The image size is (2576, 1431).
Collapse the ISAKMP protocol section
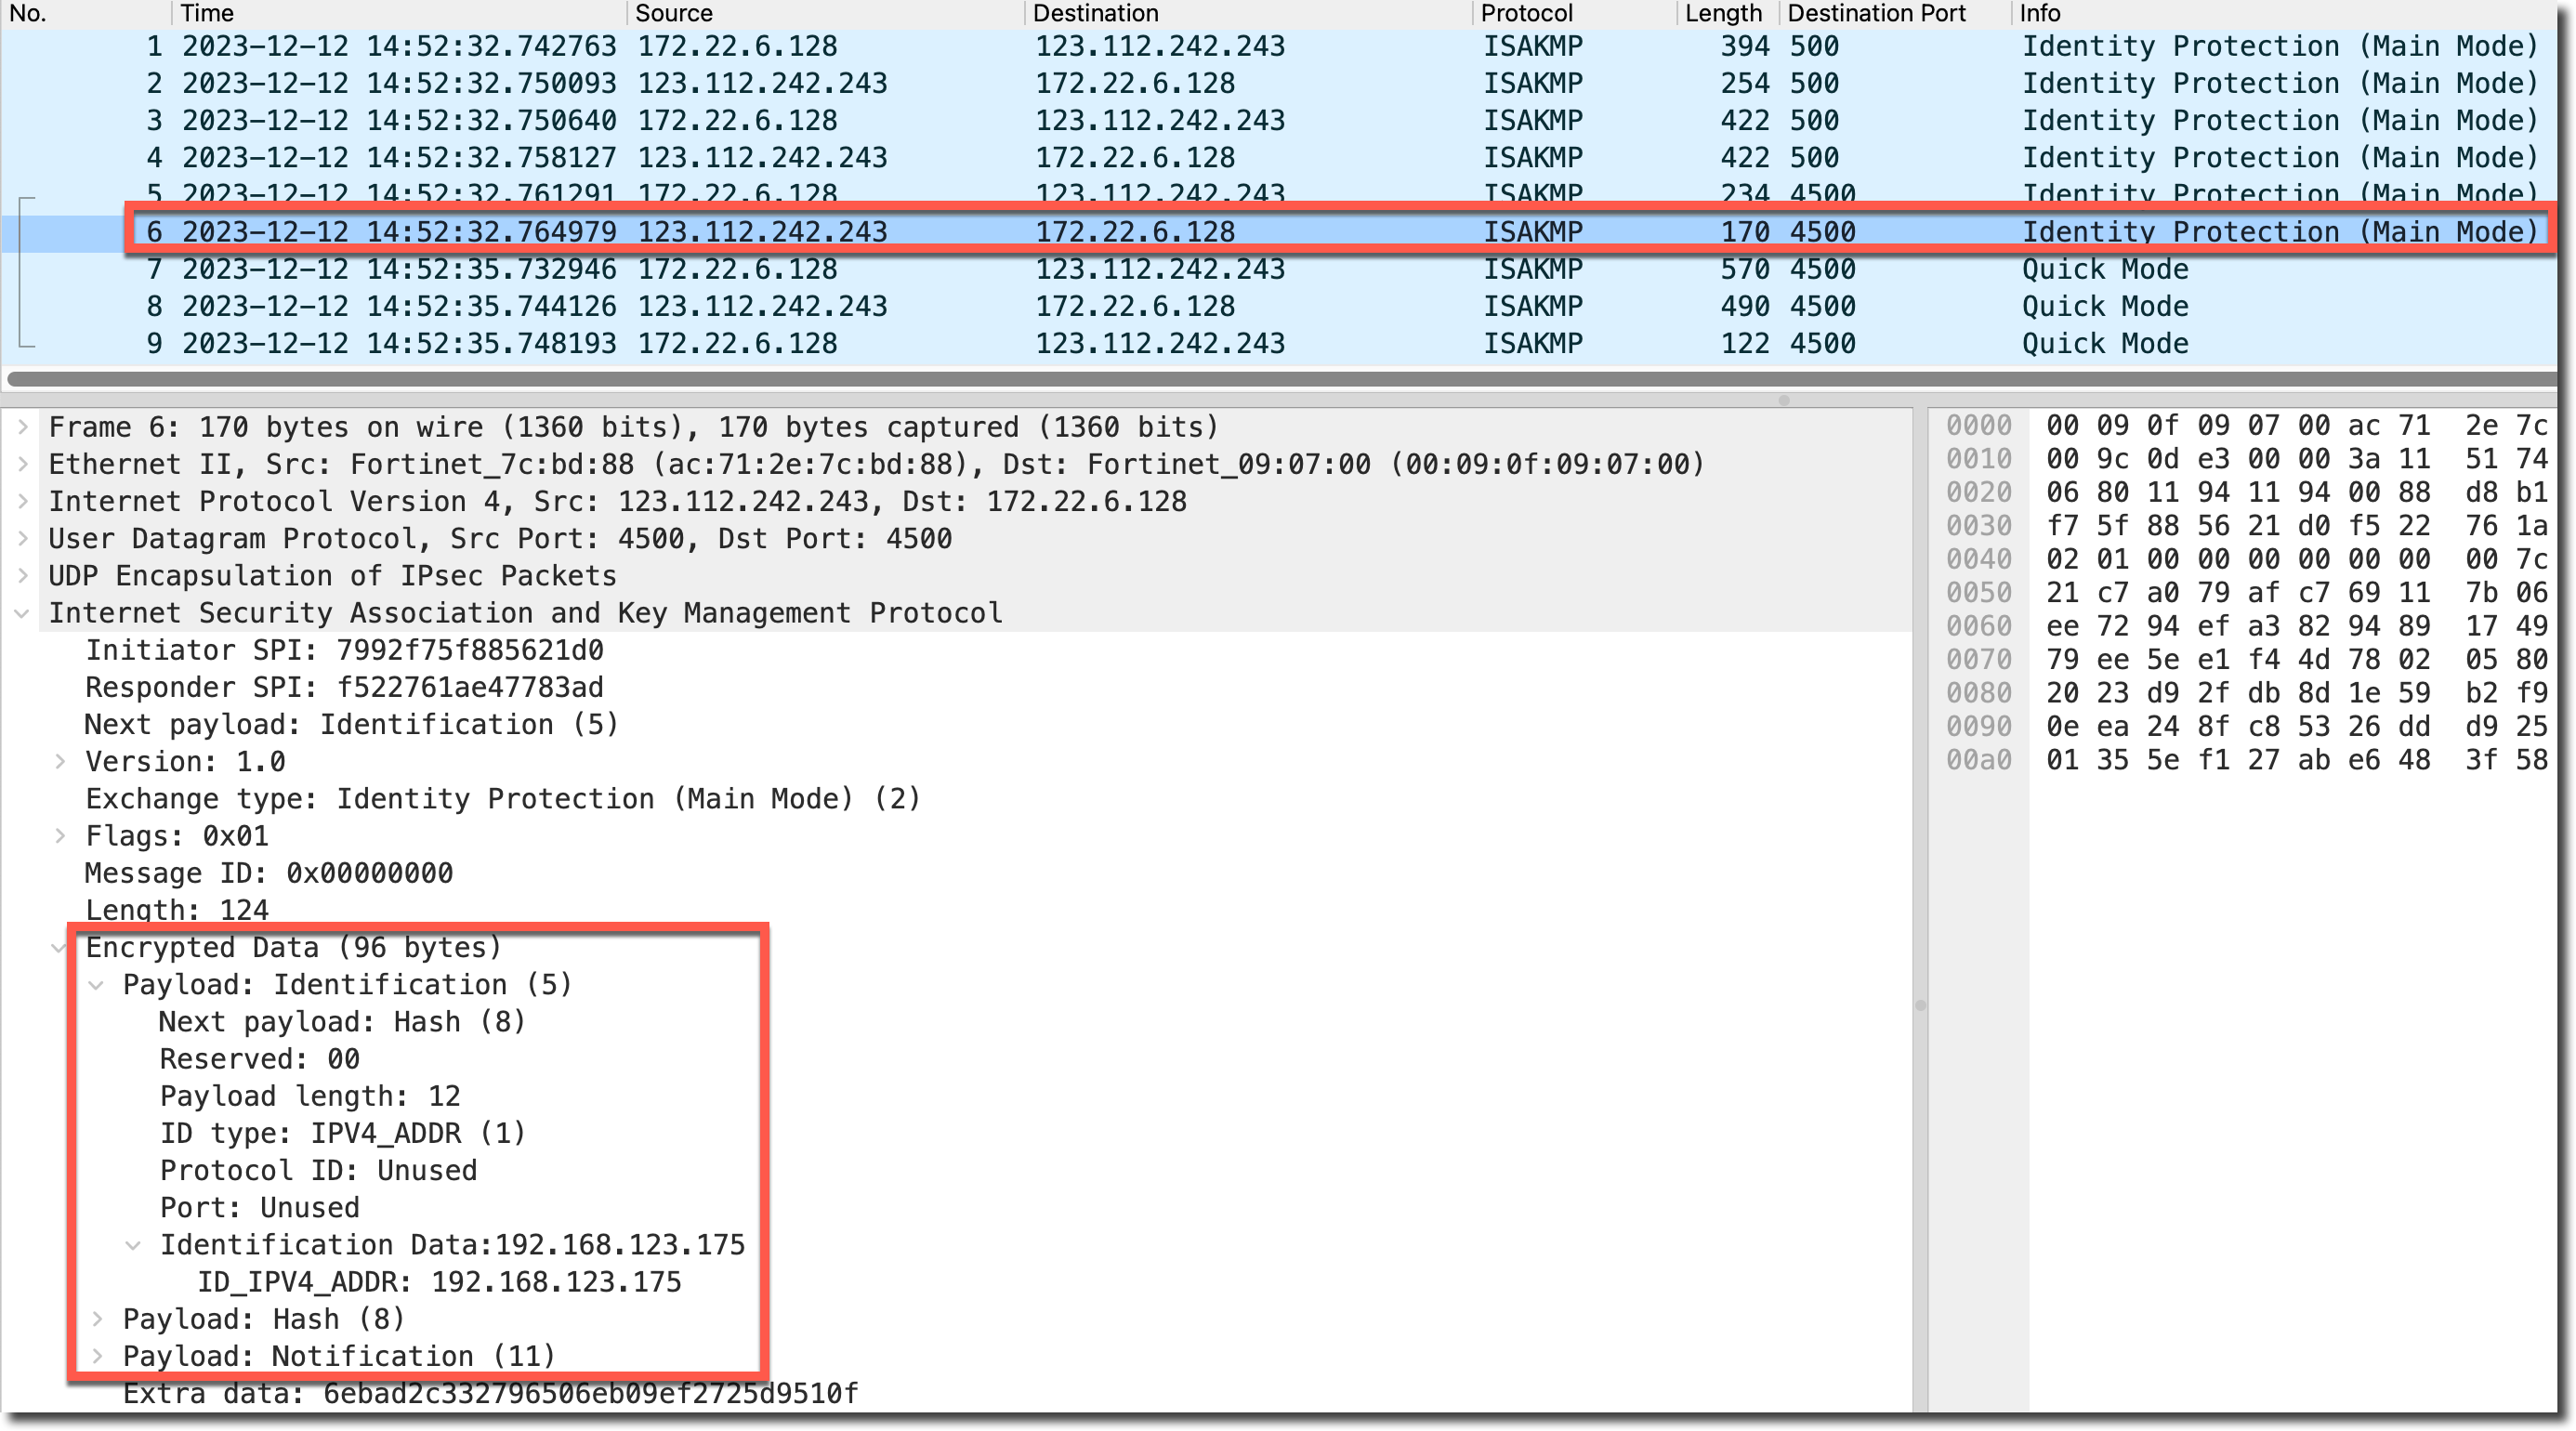[22, 613]
